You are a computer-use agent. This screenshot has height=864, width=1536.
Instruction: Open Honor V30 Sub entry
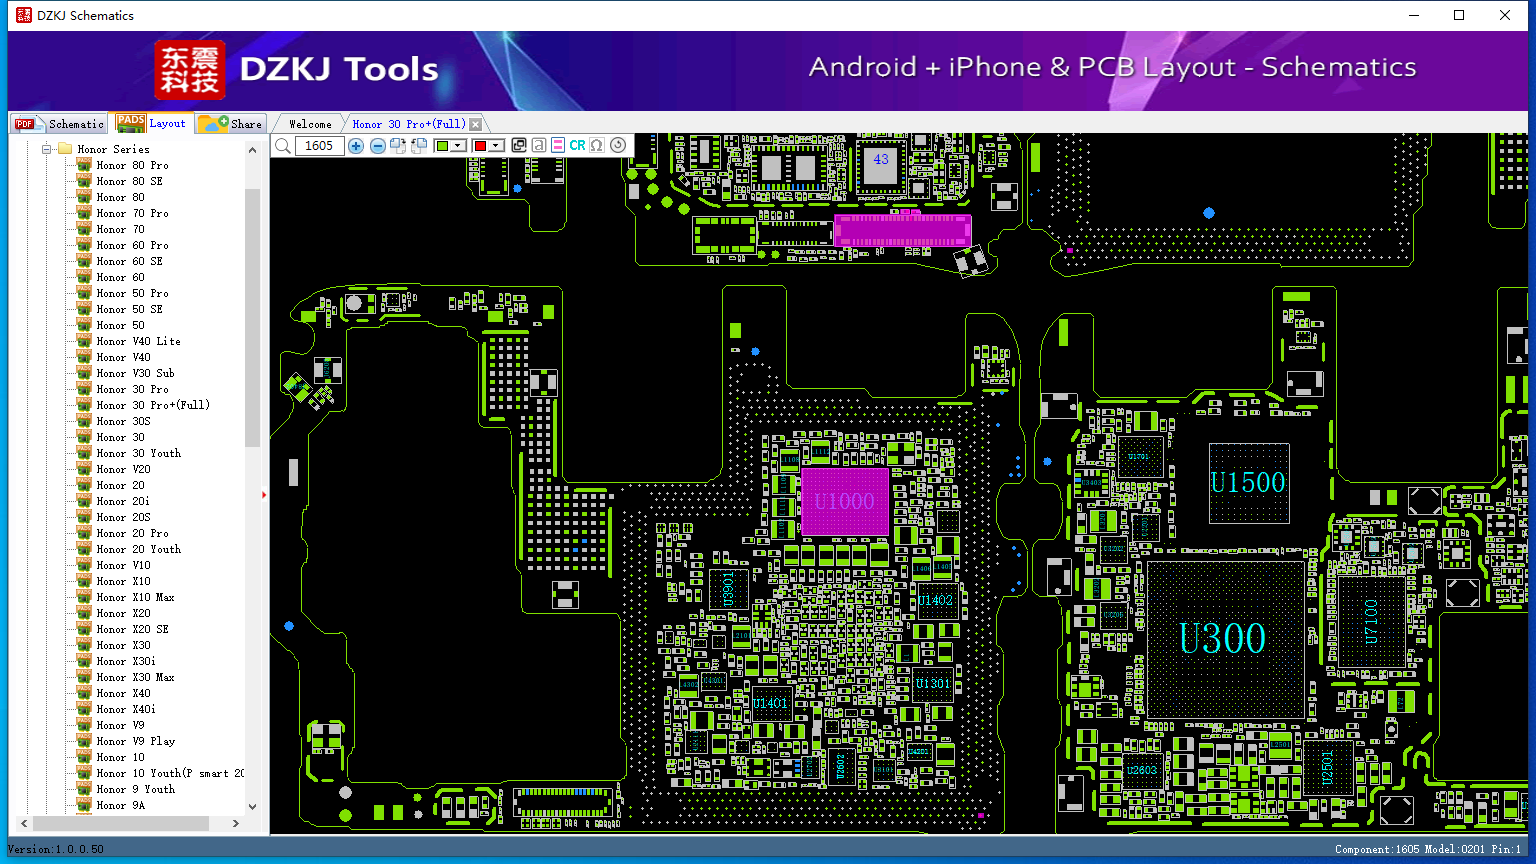(135, 373)
